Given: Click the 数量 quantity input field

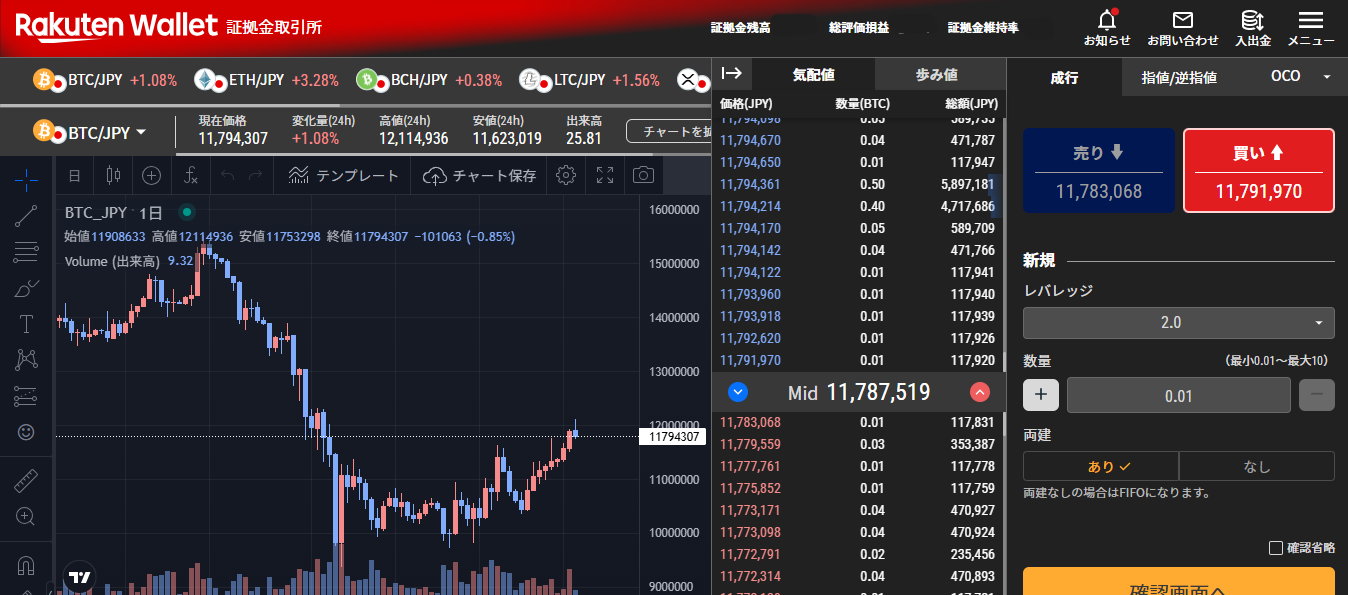Looking at the screenshot, I should 1178,395.
